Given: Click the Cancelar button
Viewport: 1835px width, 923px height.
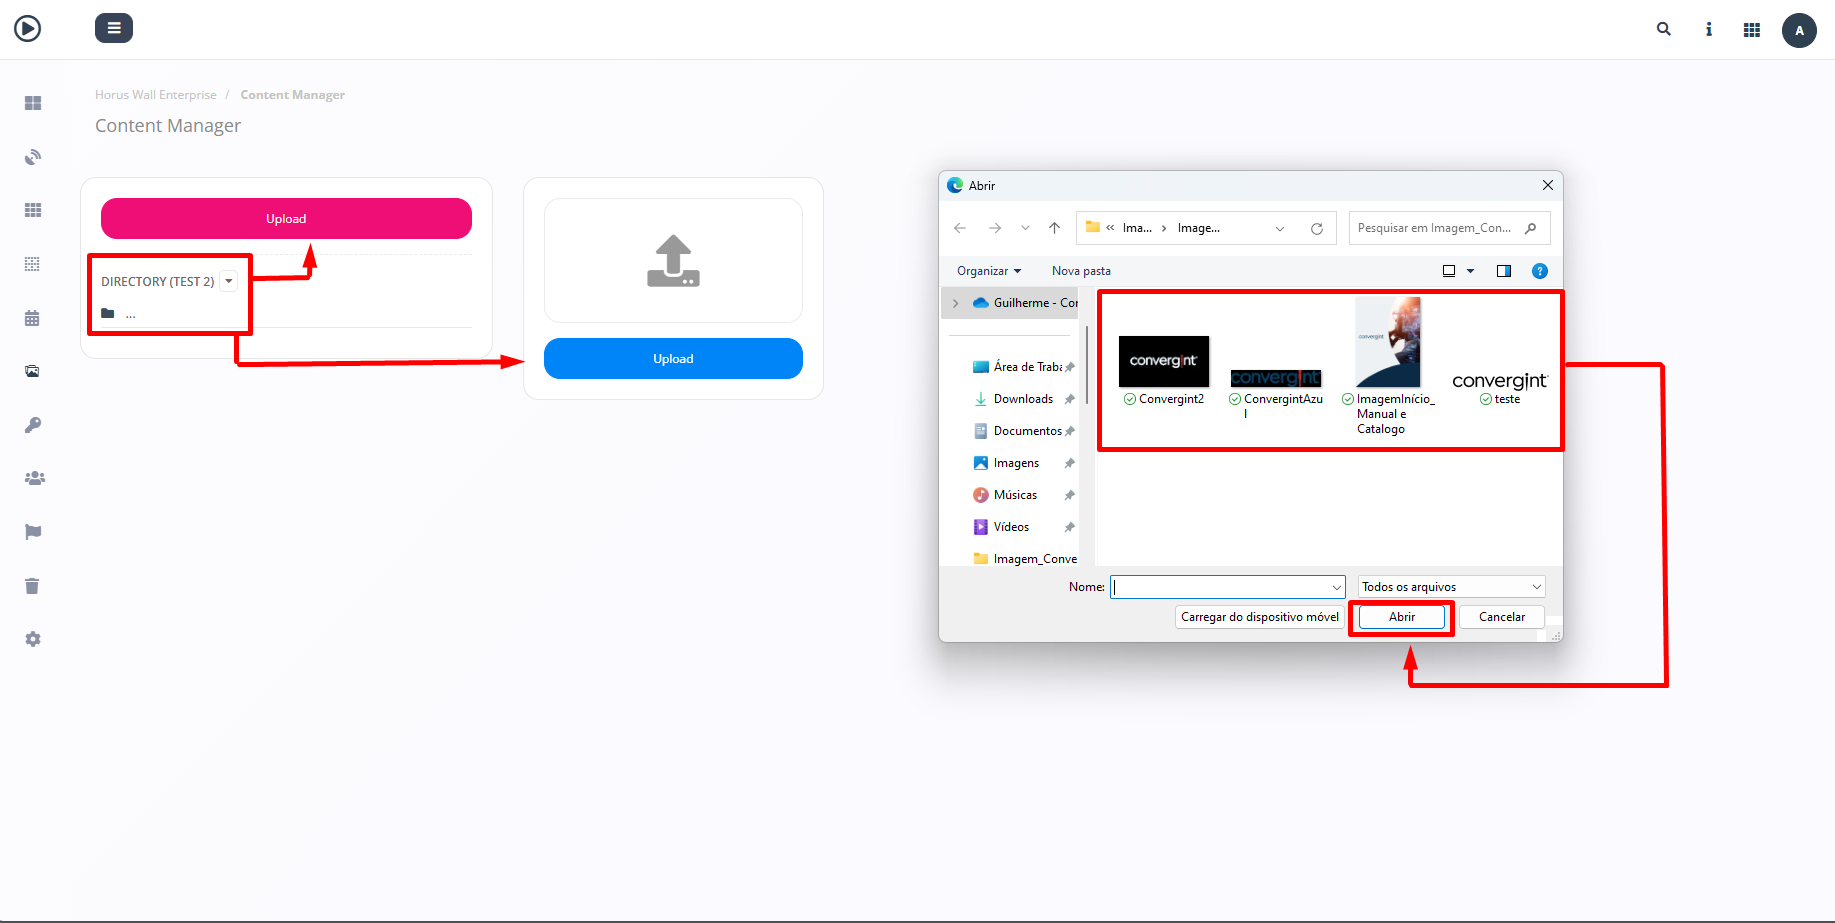Looking at the screenshot, I should coord(1501,617).
